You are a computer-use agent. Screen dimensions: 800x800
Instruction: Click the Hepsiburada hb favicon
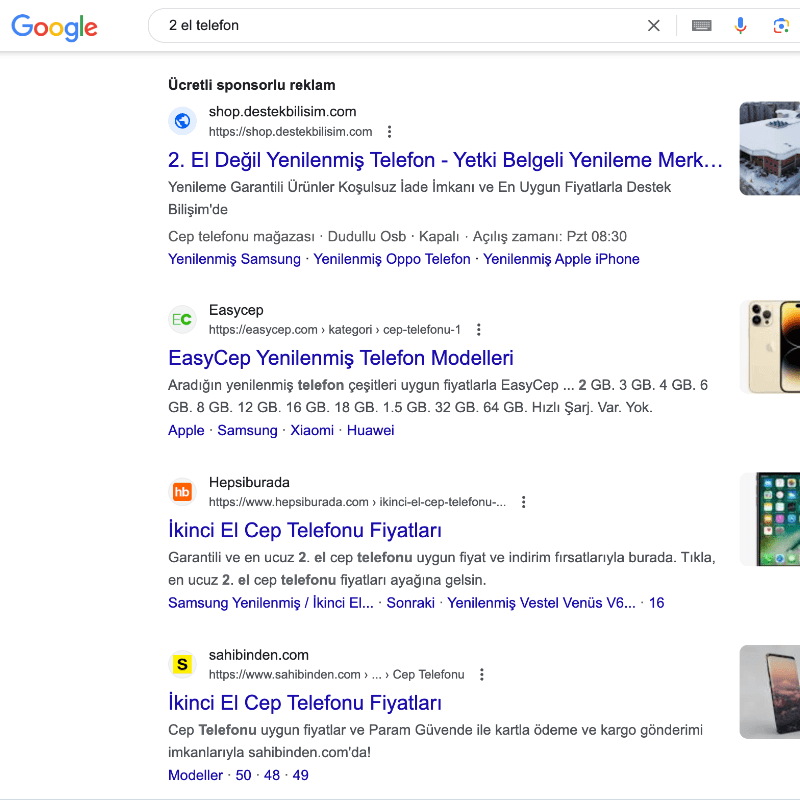click(x=182, y=492)
